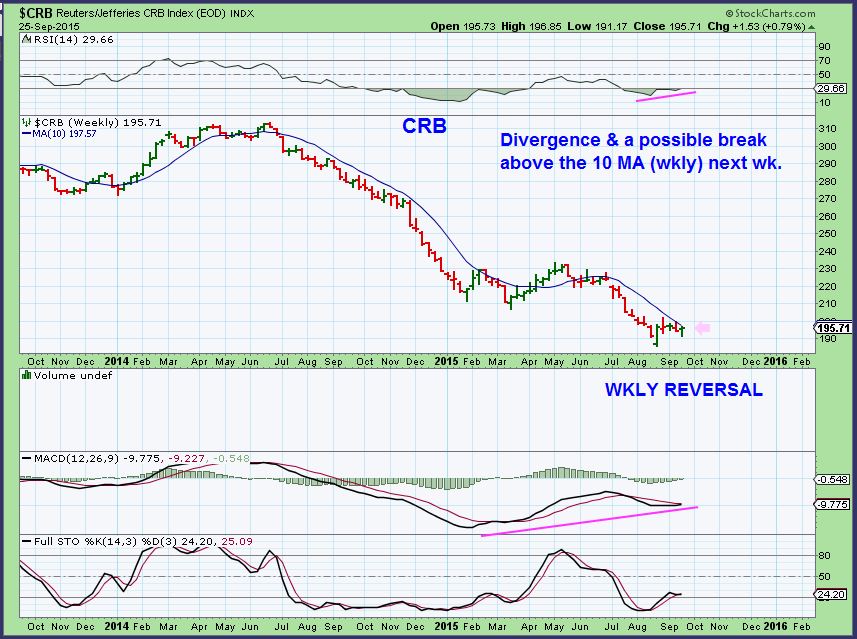This screenshot has height=639, width=857.
Task: Click the 310 level on price axis
Action: point(828,129)
